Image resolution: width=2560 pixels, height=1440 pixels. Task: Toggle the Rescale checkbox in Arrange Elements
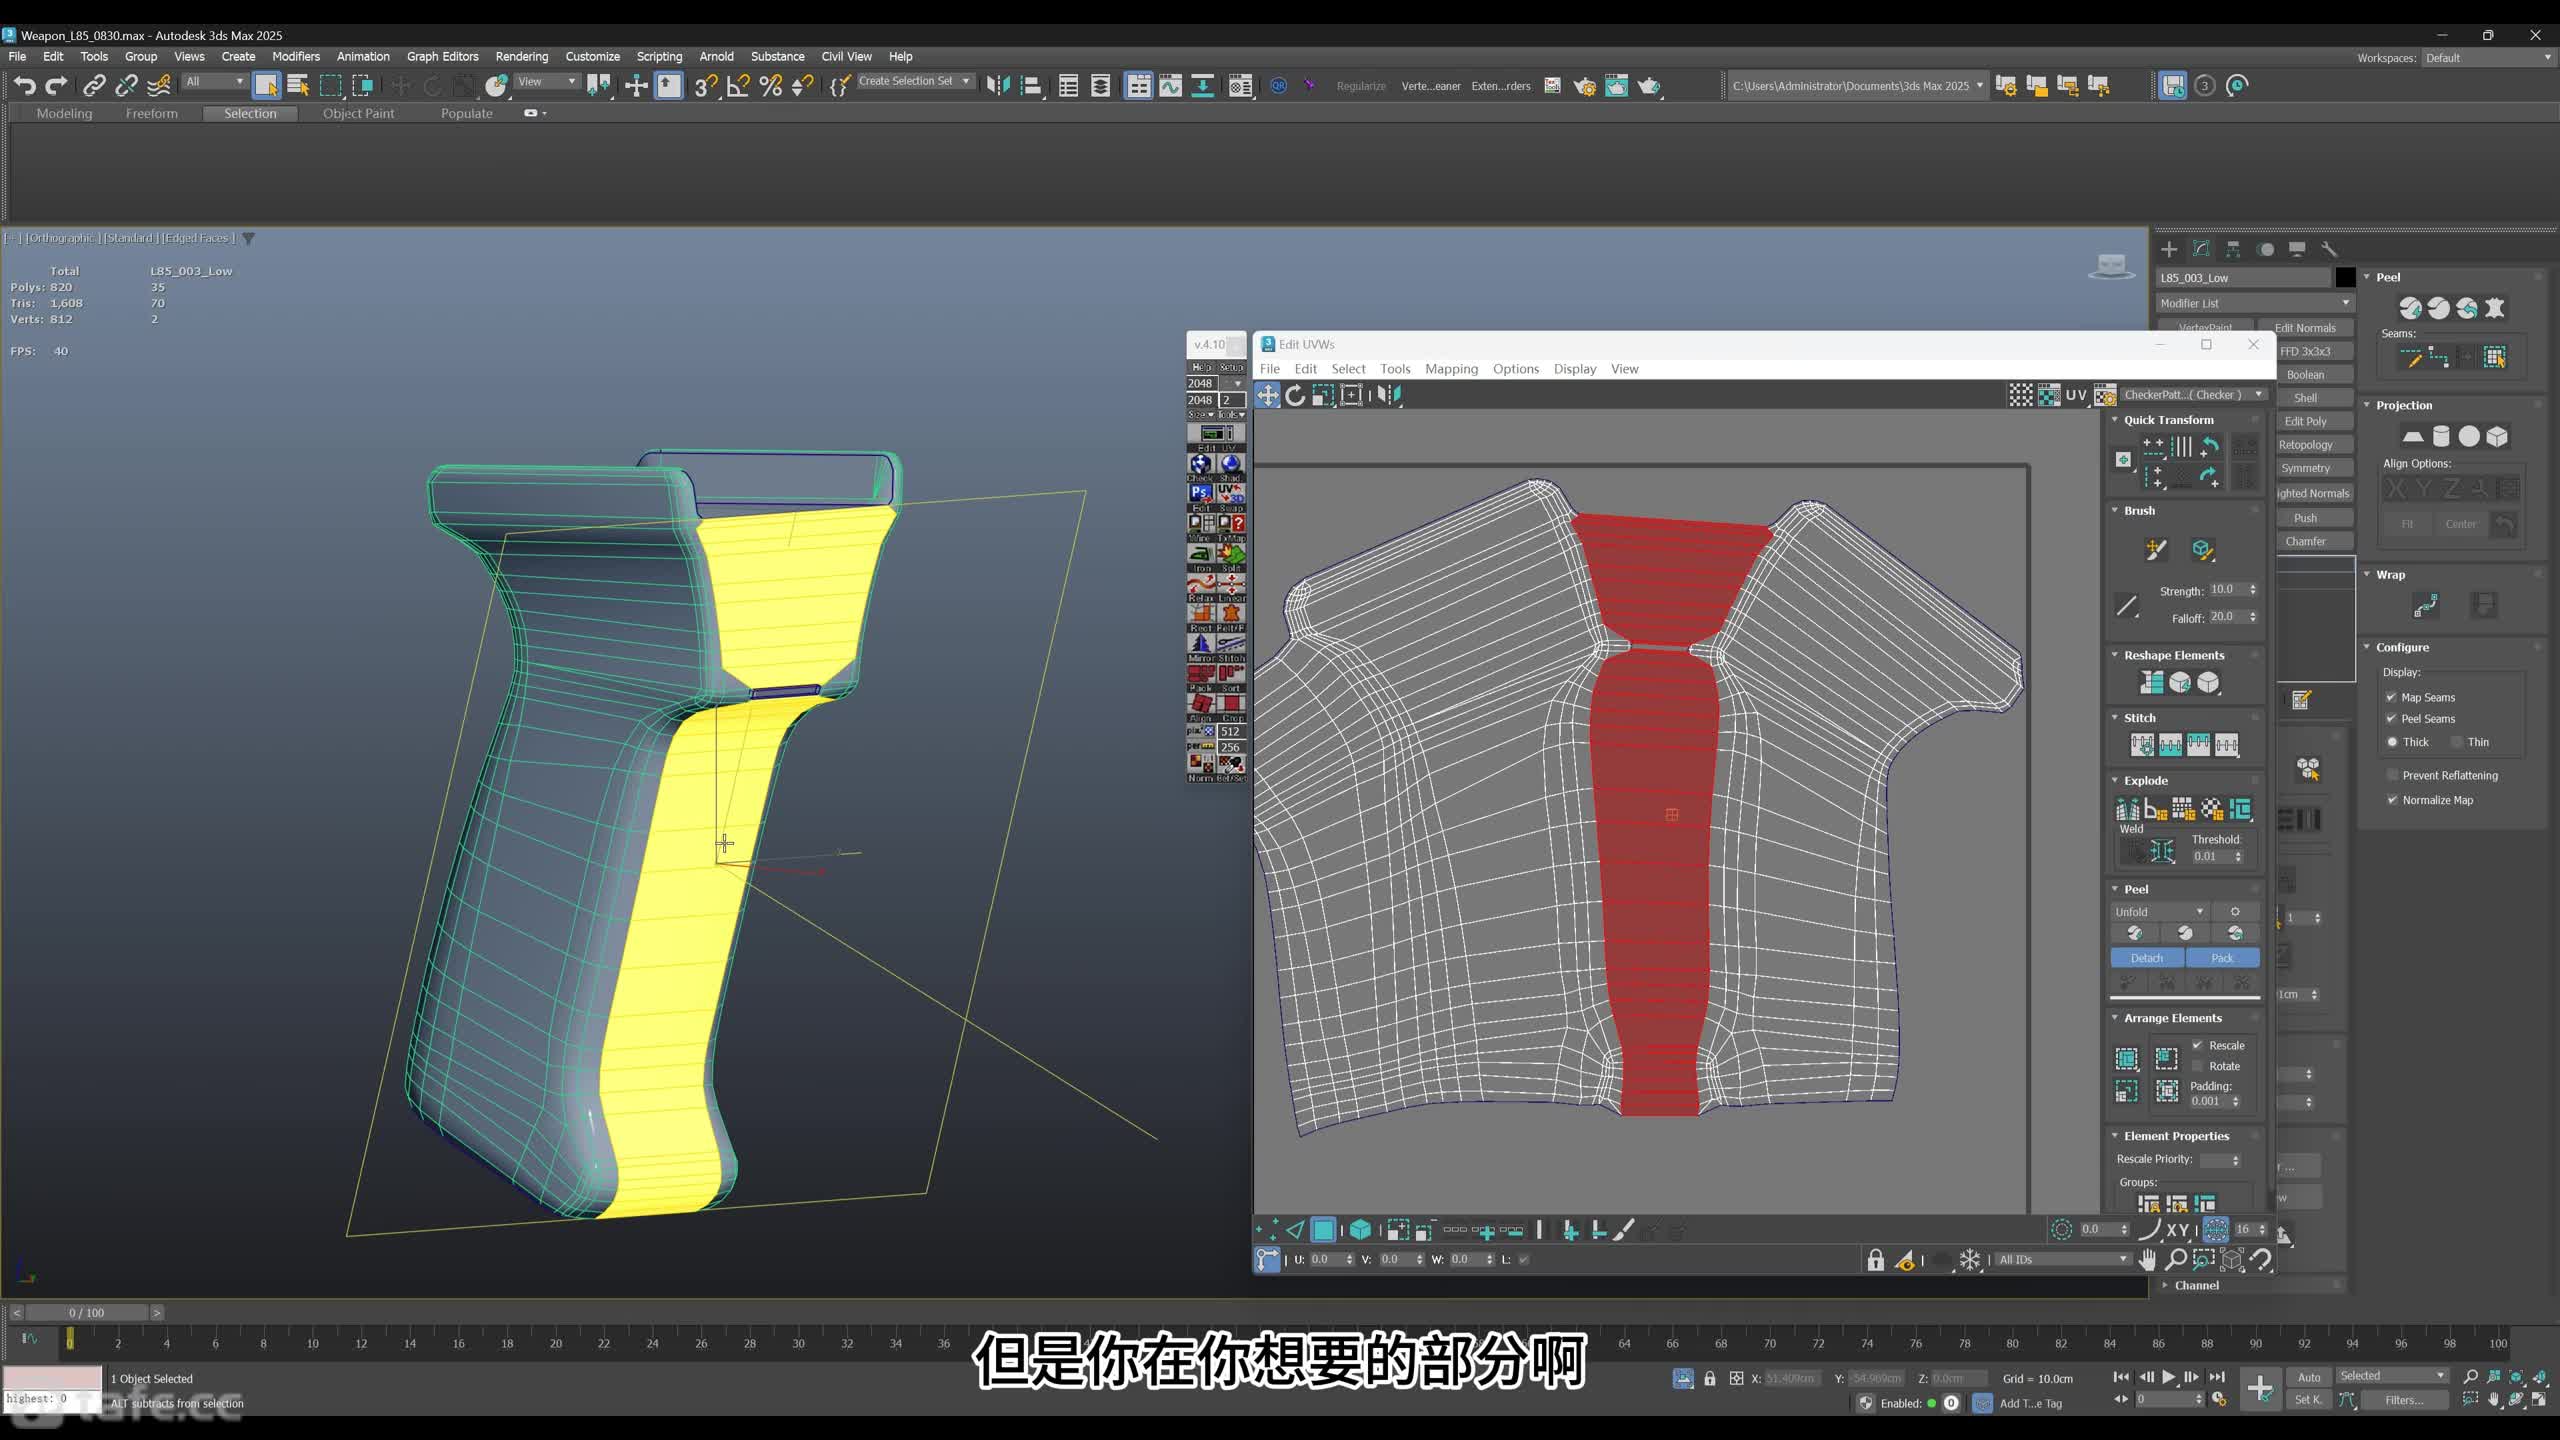coord(2197,1045)
